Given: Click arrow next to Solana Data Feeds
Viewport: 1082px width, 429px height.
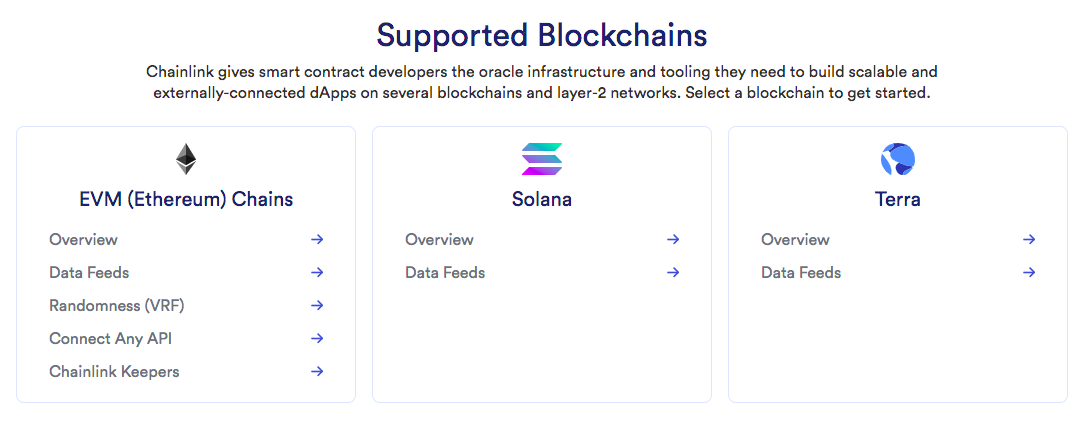Looking at the screenshot, I should 673,272.
